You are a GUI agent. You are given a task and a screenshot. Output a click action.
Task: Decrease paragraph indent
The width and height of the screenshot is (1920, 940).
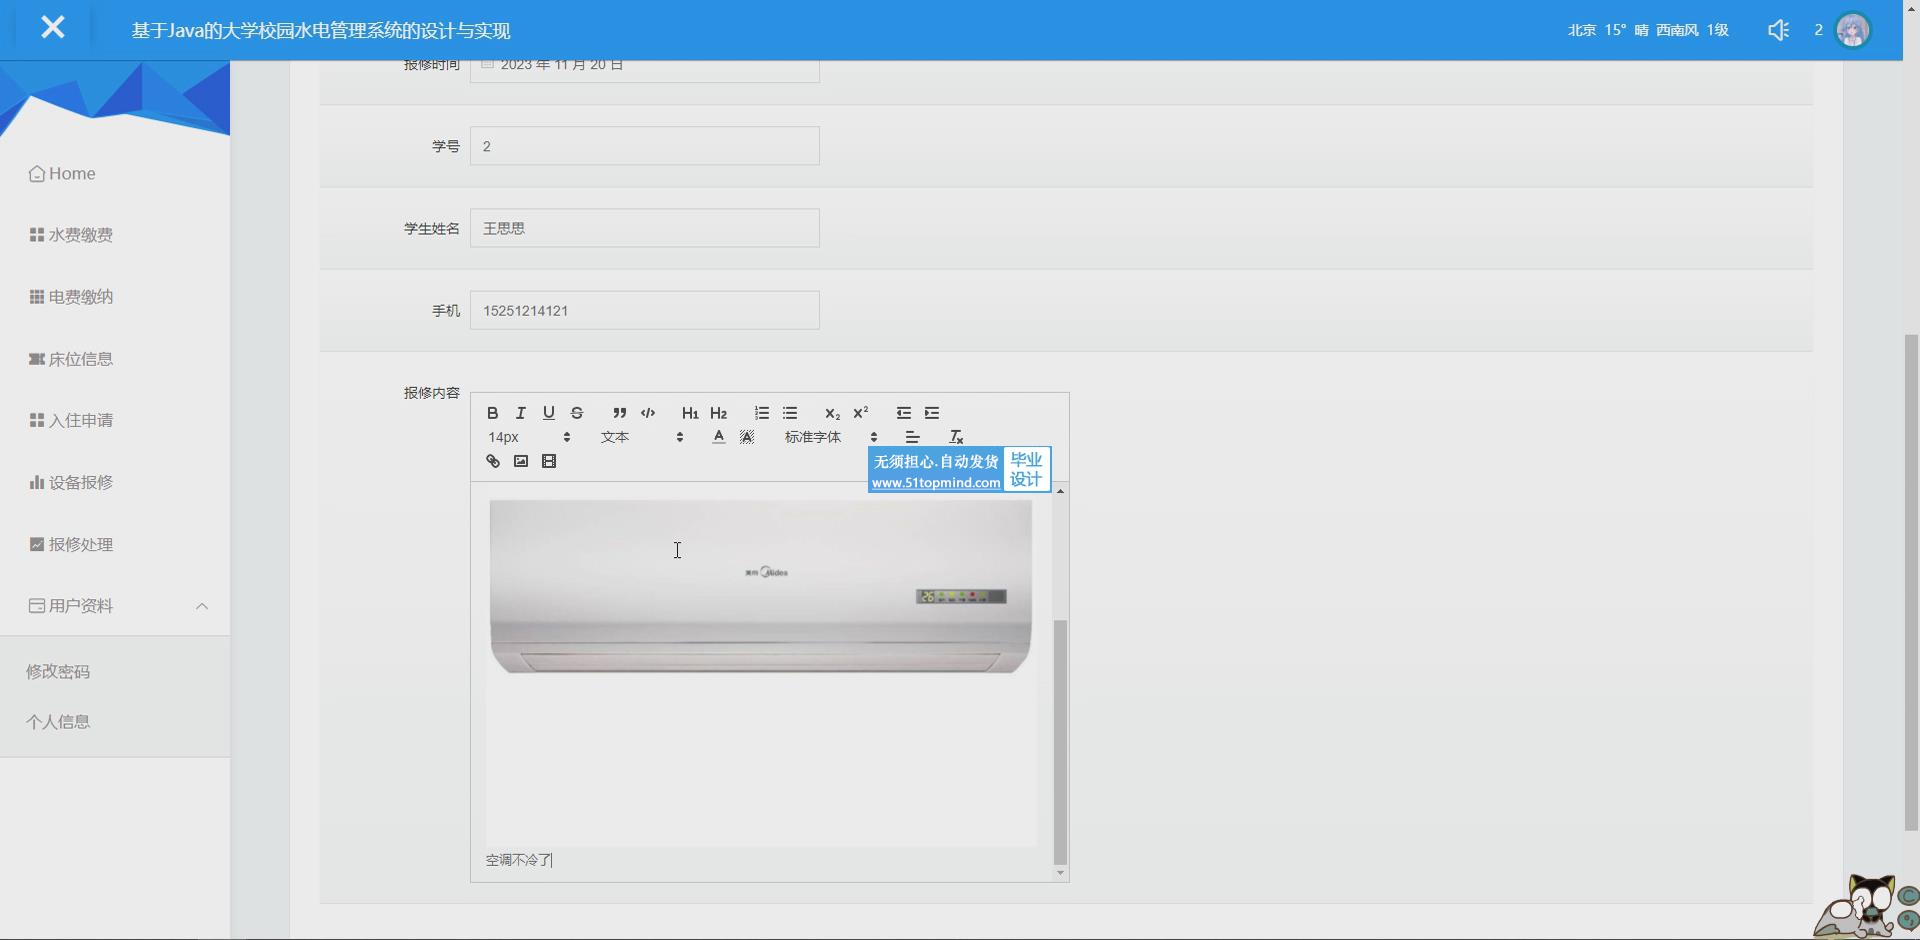point(904,413)
